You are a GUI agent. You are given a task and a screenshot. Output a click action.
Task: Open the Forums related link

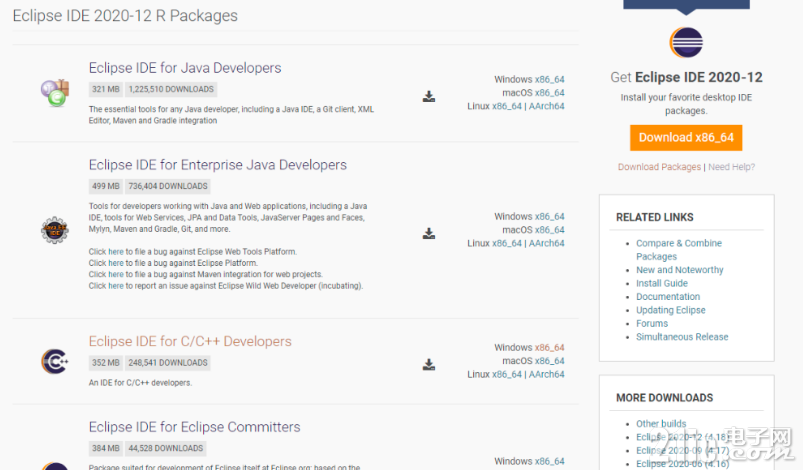coord(652,324)
